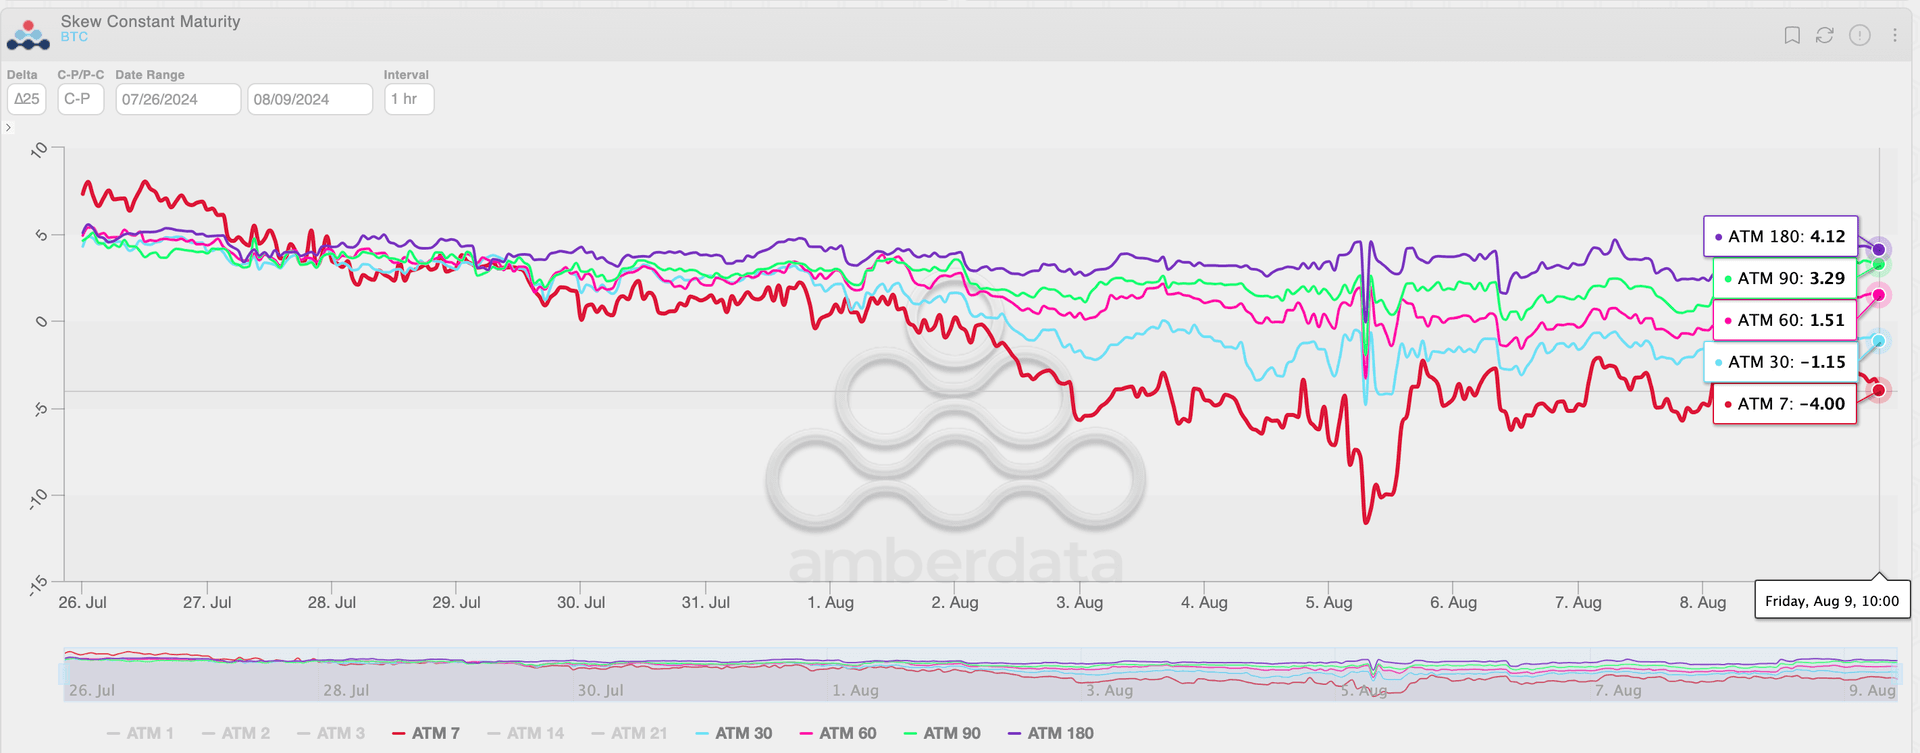This screenshot has width=1920, height=753.
Task: Click the ATM 90: 3.29 tooltip
Action: 1785,278
